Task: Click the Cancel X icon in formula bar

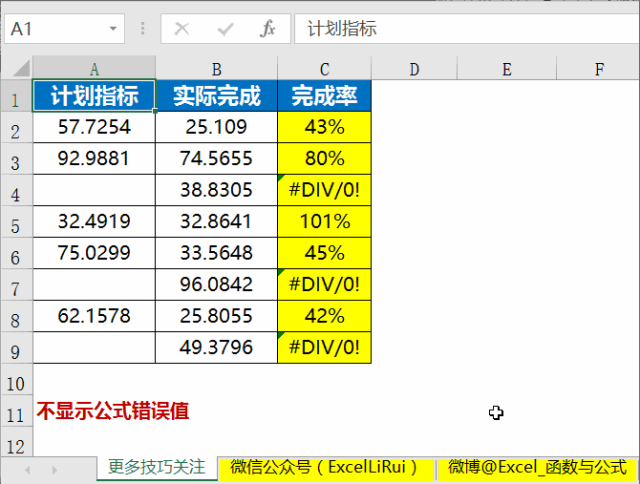Action: (x=182, y=29)
